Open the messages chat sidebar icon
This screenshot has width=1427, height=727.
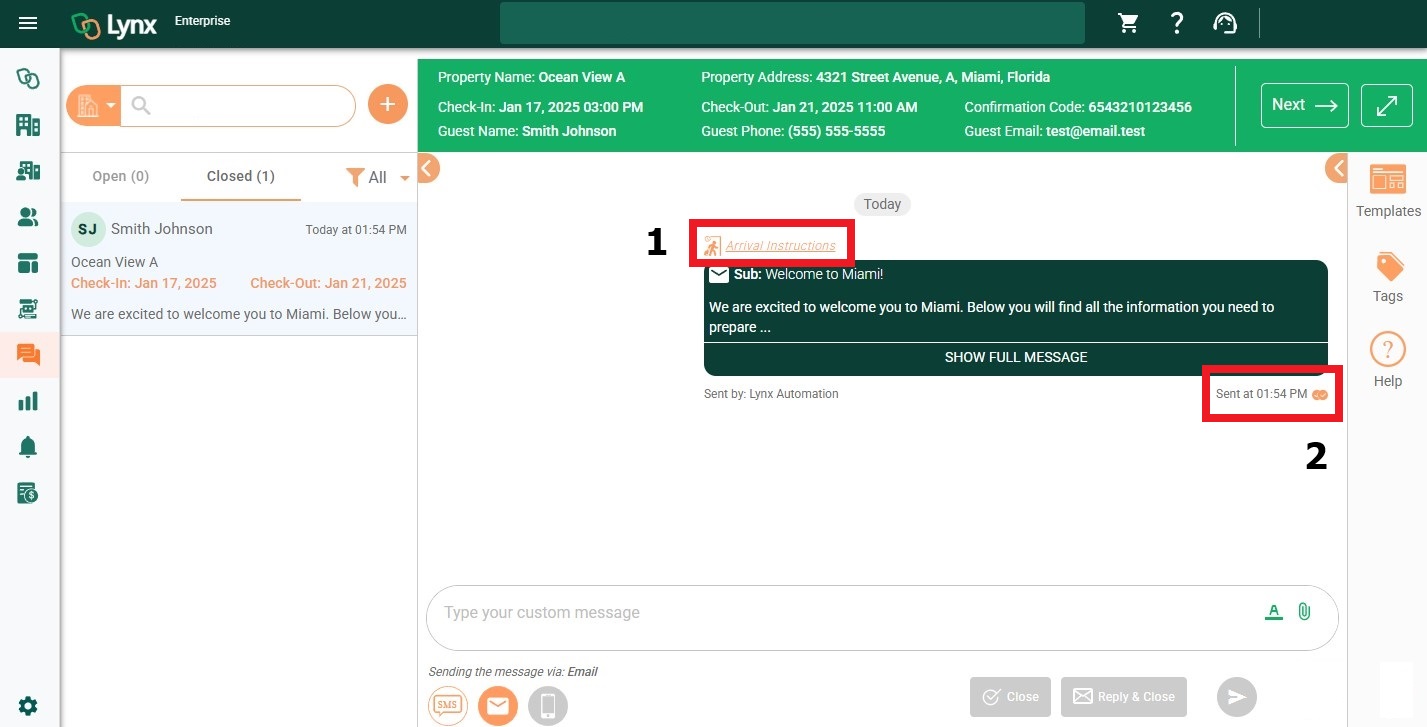(28, 354)
